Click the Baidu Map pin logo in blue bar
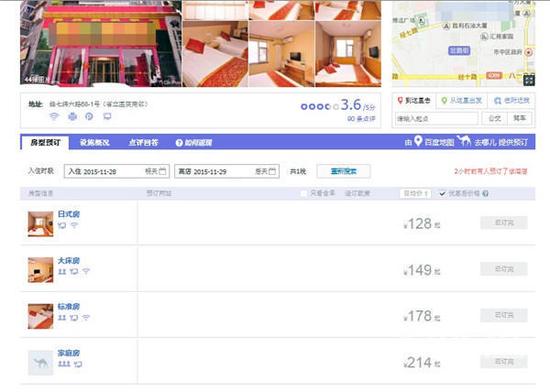550x392 pixels. tap(418, 141)
